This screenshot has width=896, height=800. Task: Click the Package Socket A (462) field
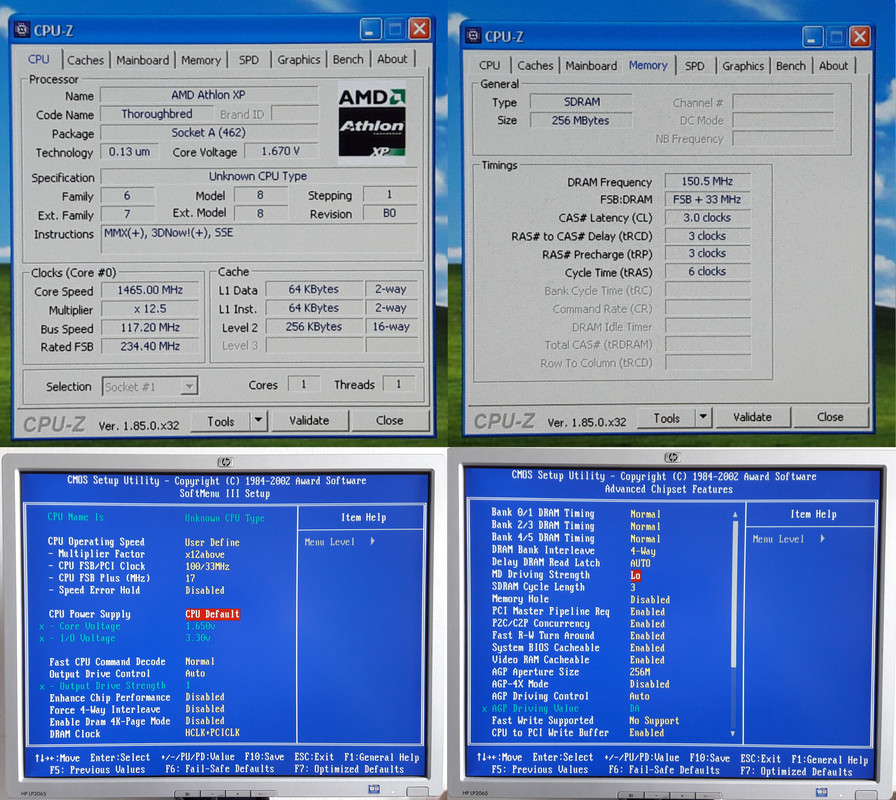coord(209,133)
